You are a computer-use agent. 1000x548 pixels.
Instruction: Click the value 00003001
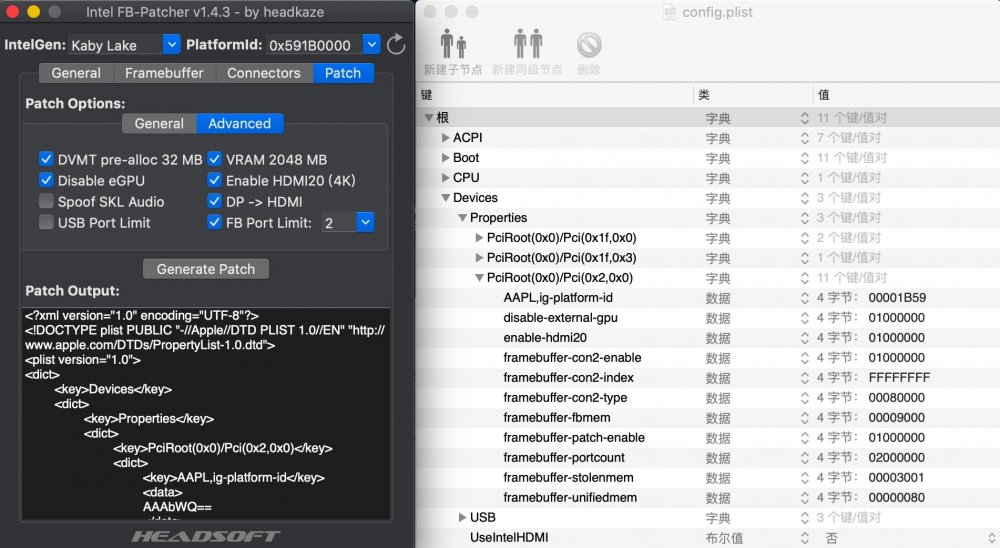pyautogui.click(x=896, y=478)
